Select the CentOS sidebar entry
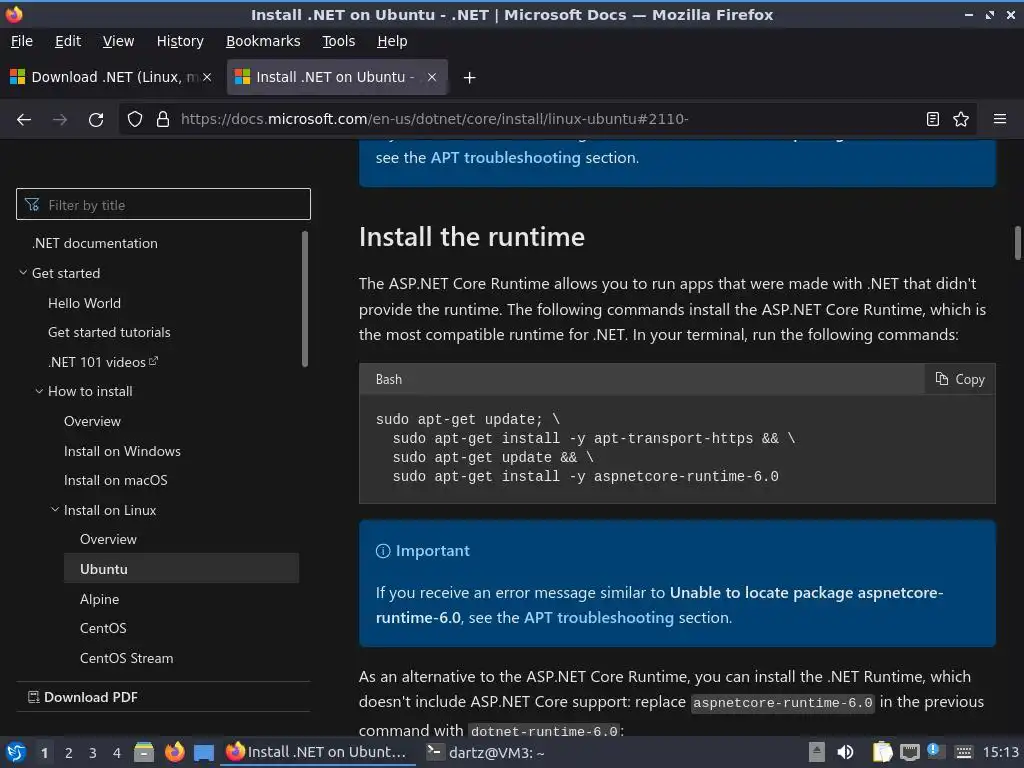The height and width of the screenshot is (768, 1024). [103, 628]
